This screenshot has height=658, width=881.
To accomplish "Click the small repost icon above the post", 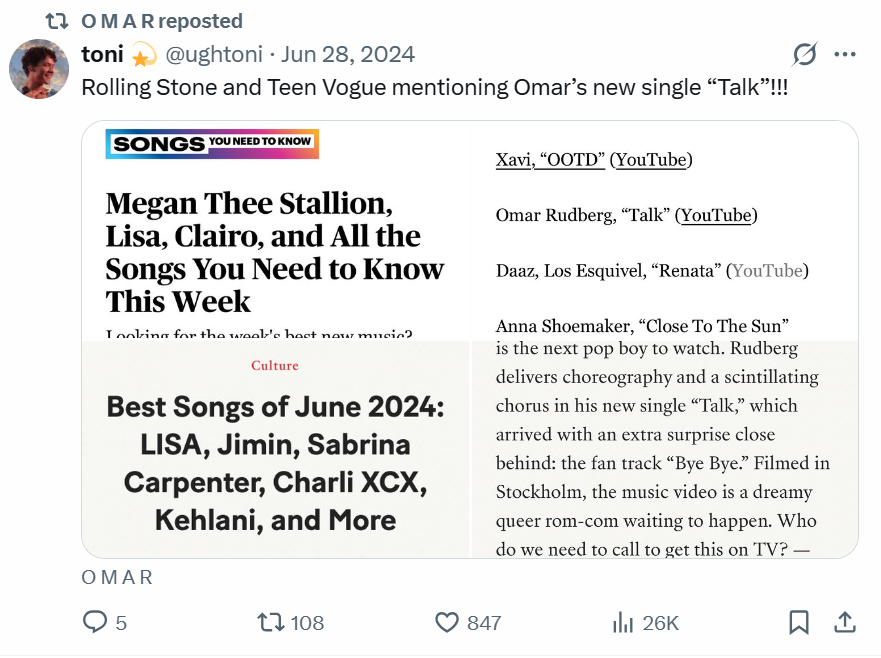I will pyautogui.click(x=57, y=21).
